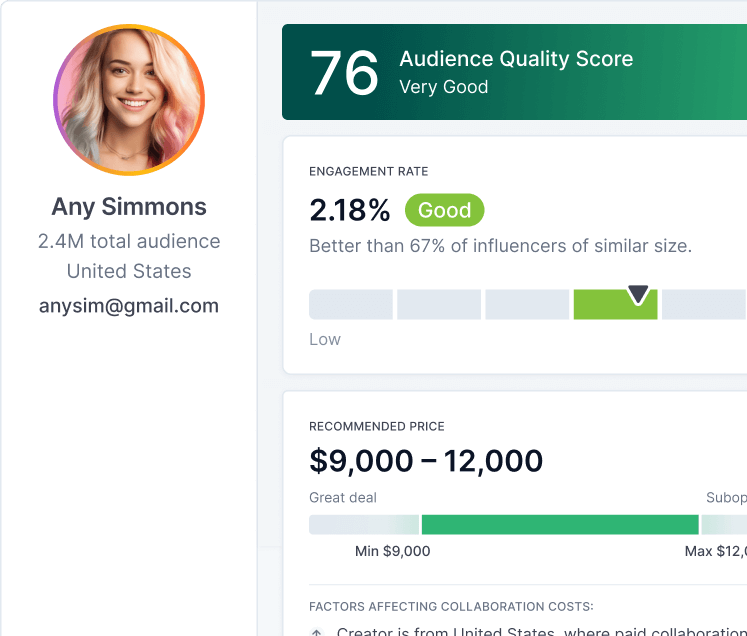Select the Very Good rating label
The height and width of the screenshot is (636, 747).
pos(444,87)
